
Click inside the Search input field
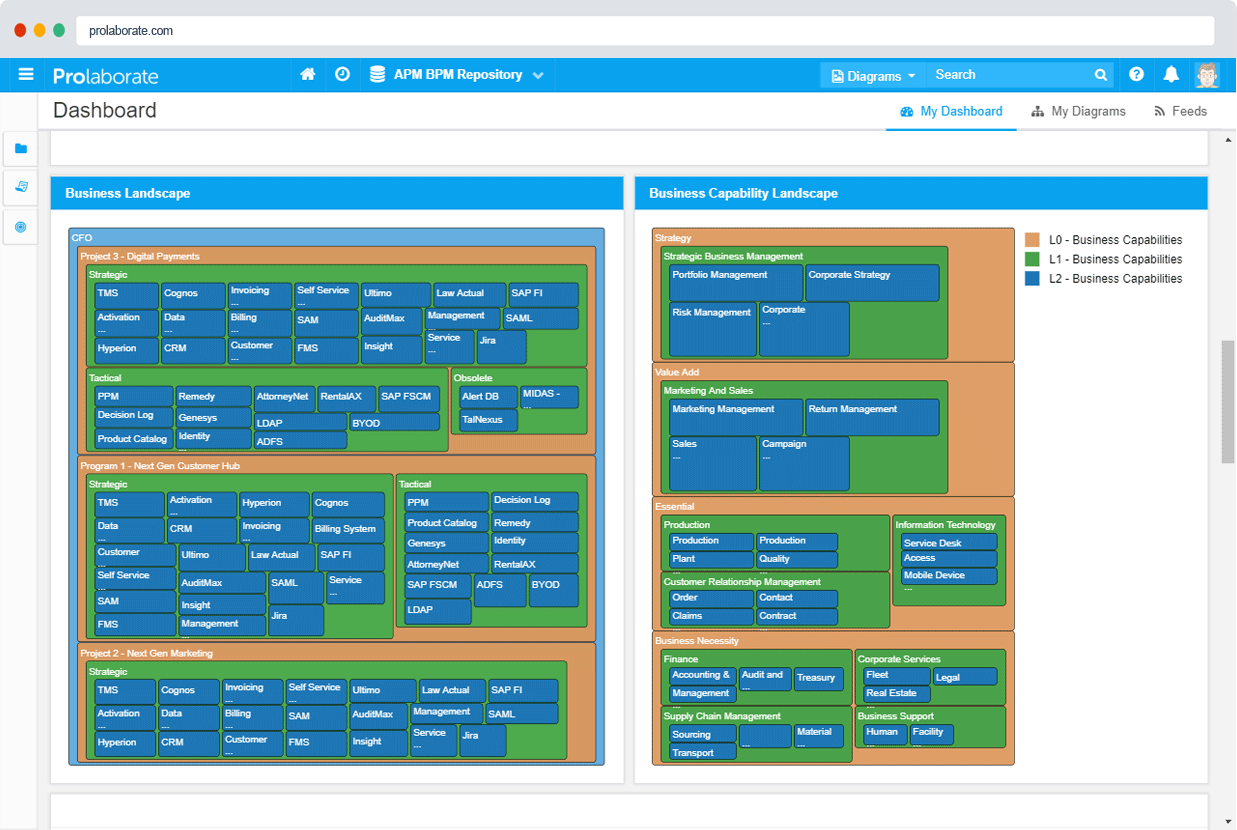point(1010,75)
